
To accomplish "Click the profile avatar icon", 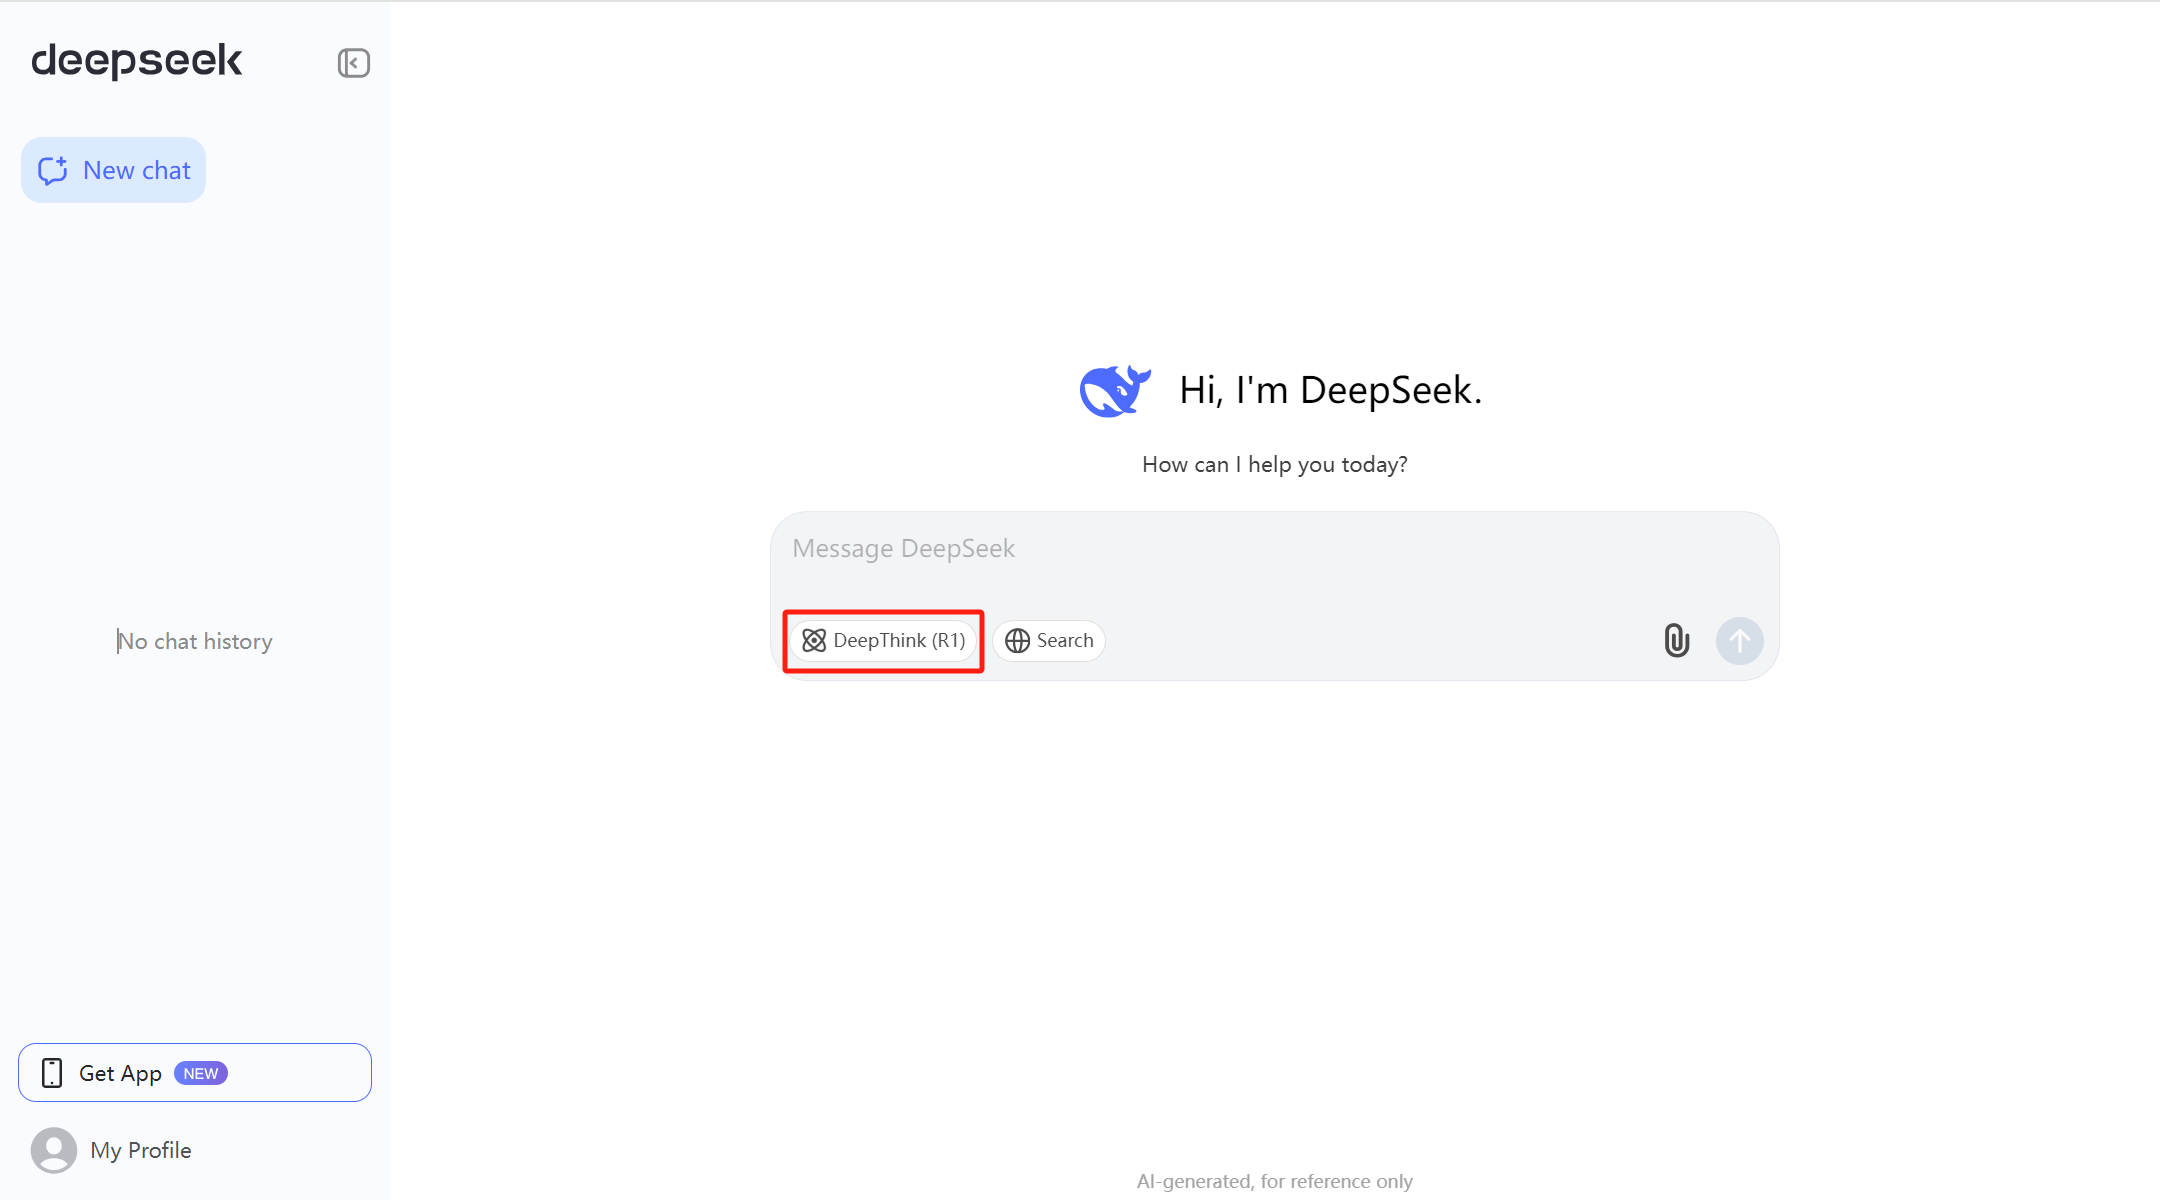I will 54,1150.
